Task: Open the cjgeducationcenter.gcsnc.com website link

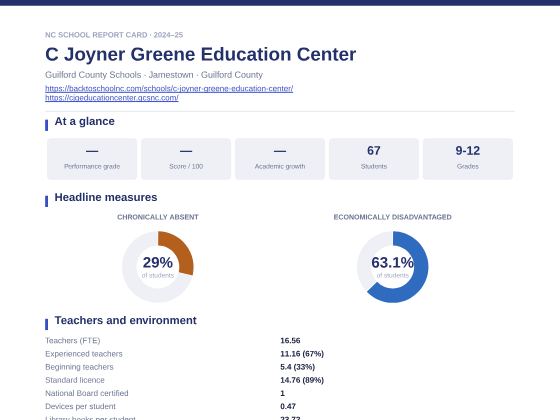Action: 112,98
